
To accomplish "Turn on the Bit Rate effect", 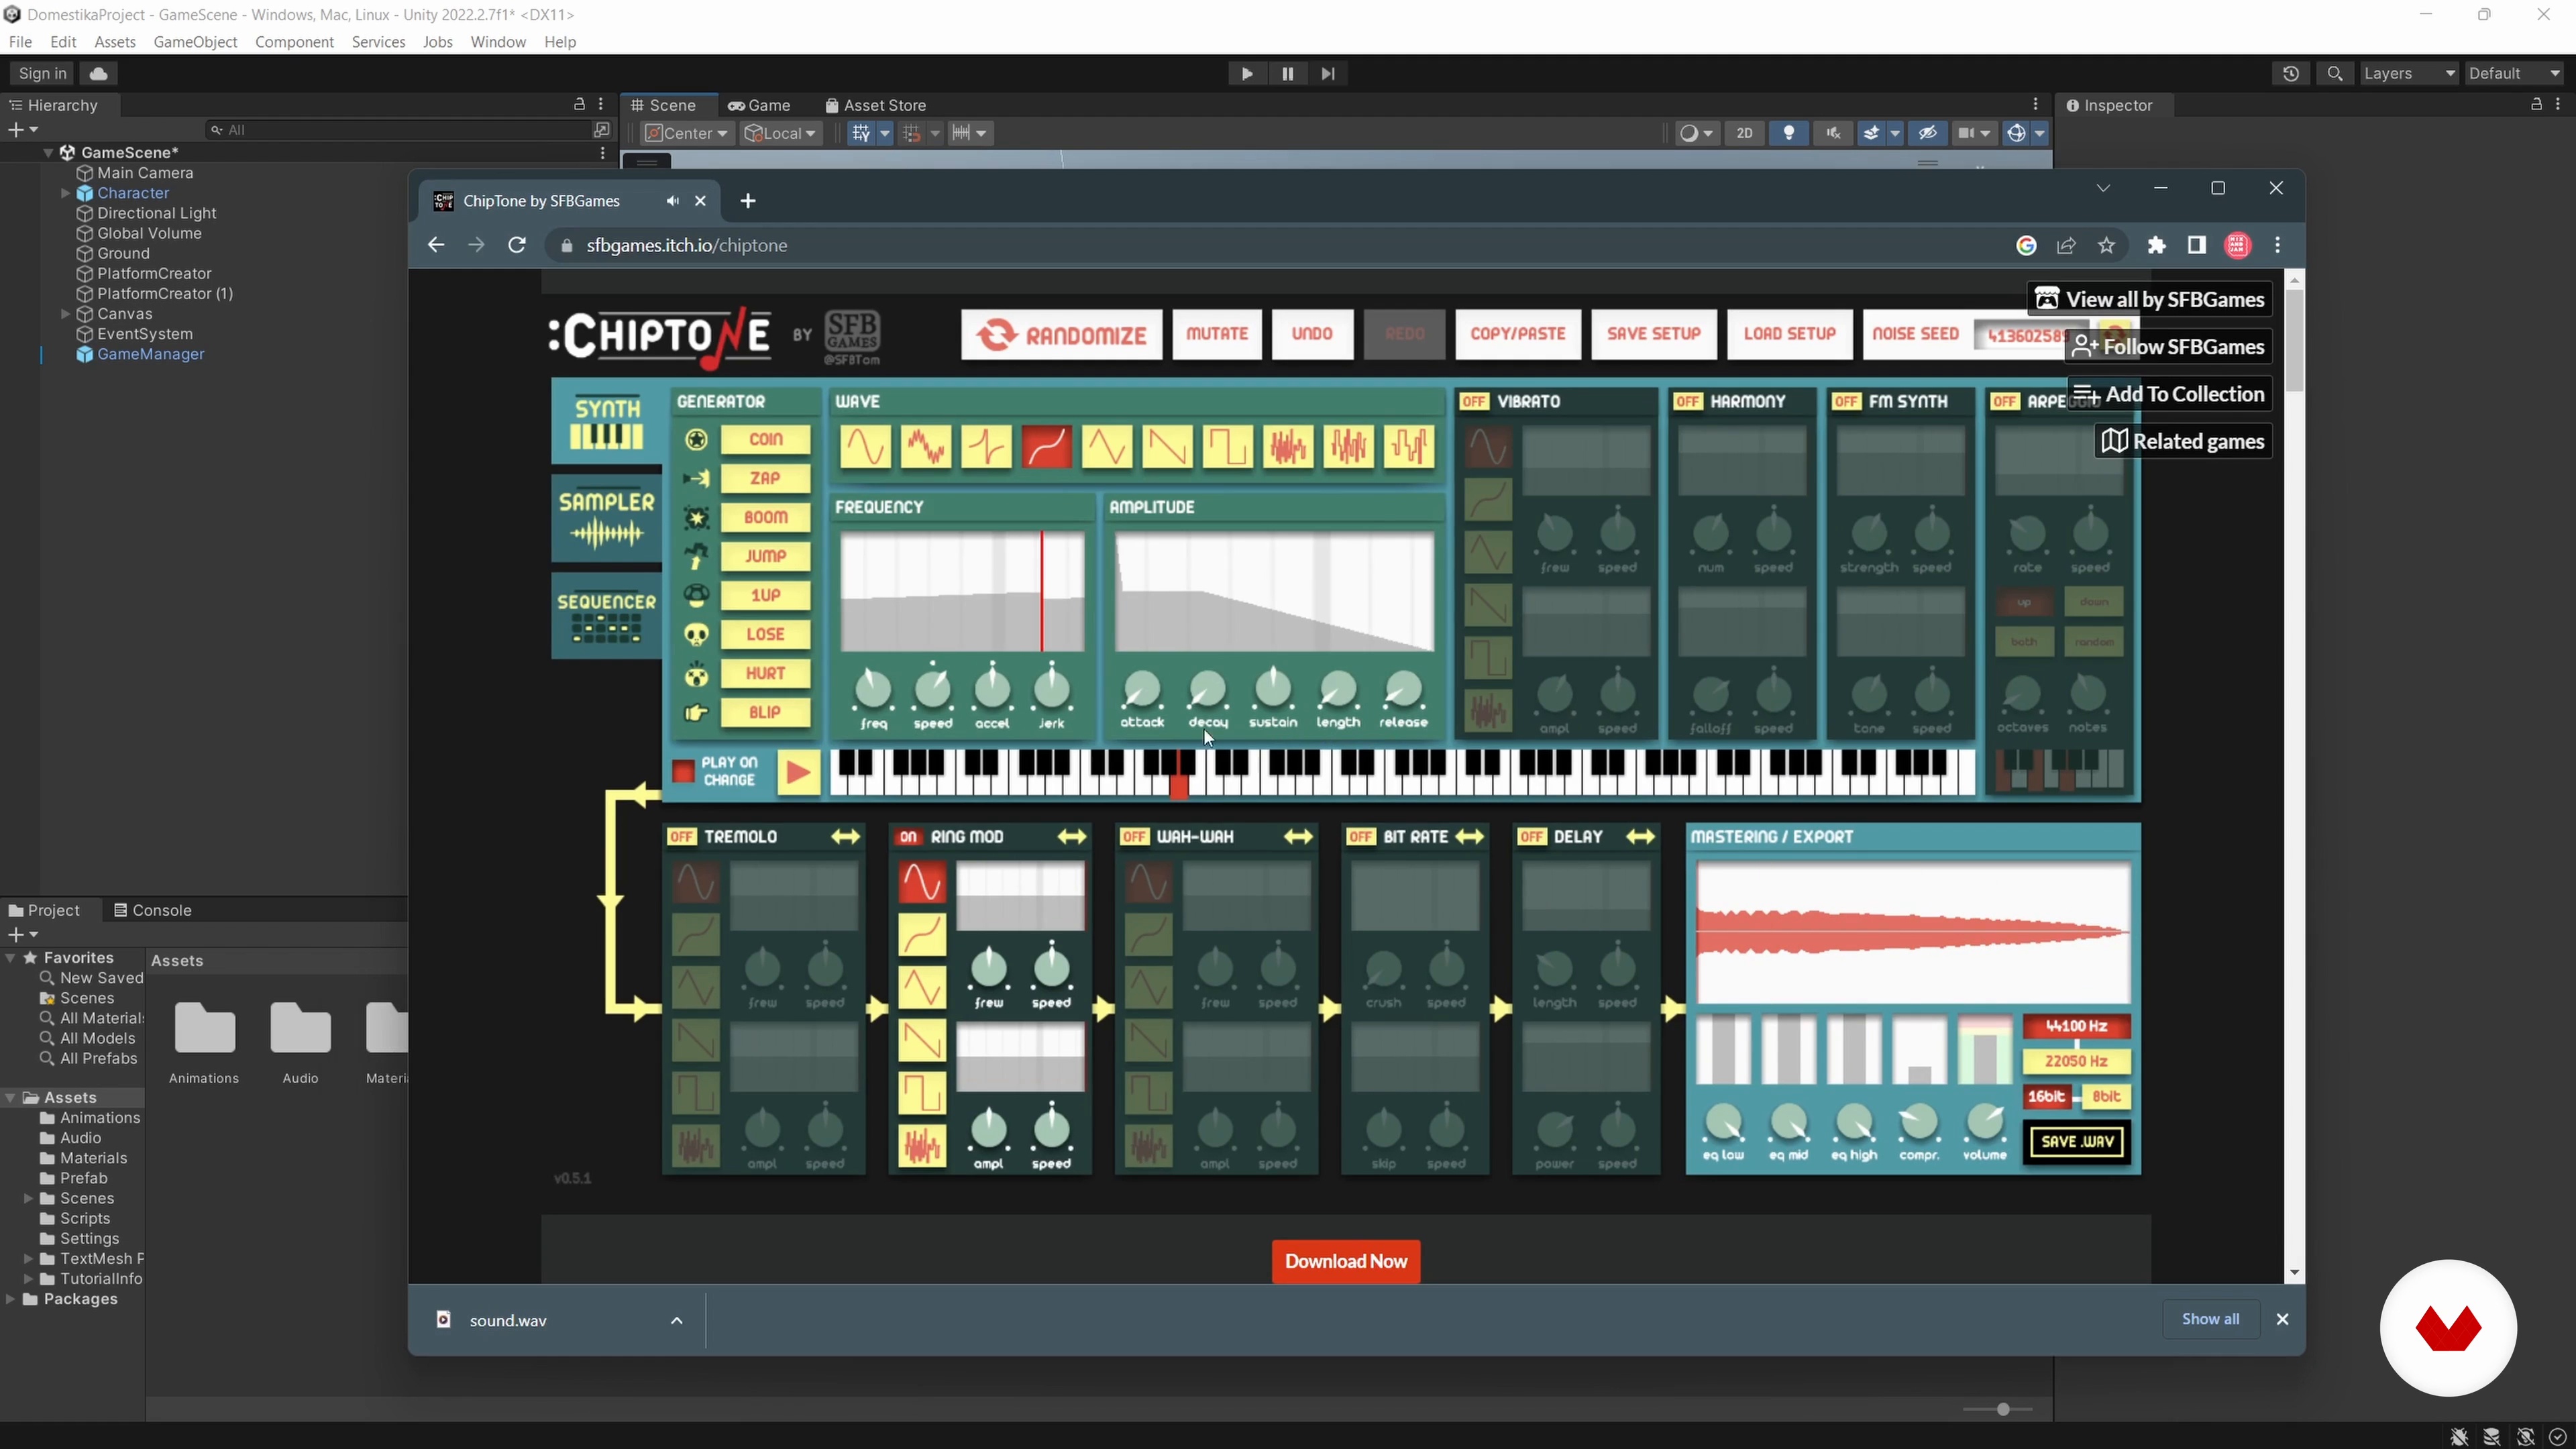I will [1361, 837].
